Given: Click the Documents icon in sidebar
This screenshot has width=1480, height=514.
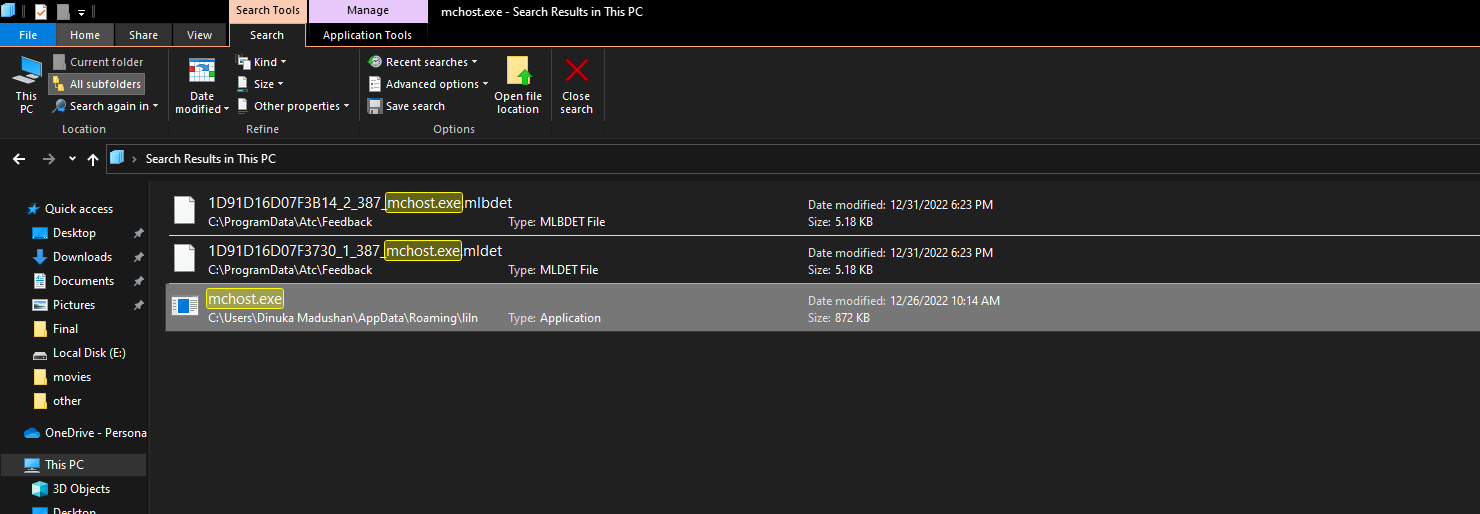Looking at the screenshot, I should pyautogui.click(x=40, y=281).
